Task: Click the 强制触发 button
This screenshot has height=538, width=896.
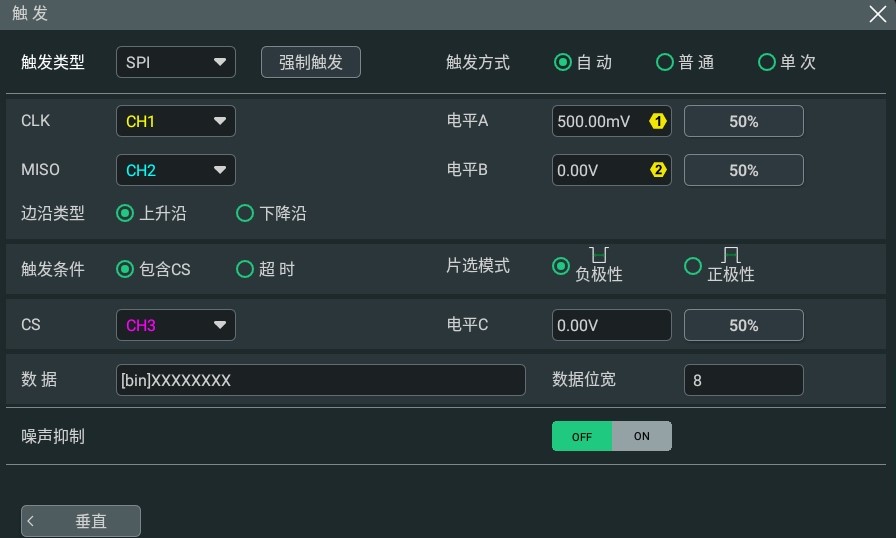Action: coord(311,62)
